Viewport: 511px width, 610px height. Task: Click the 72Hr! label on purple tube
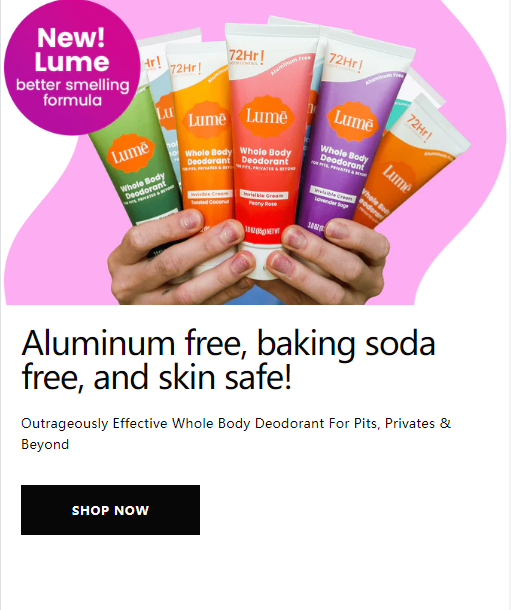(346, 62)
